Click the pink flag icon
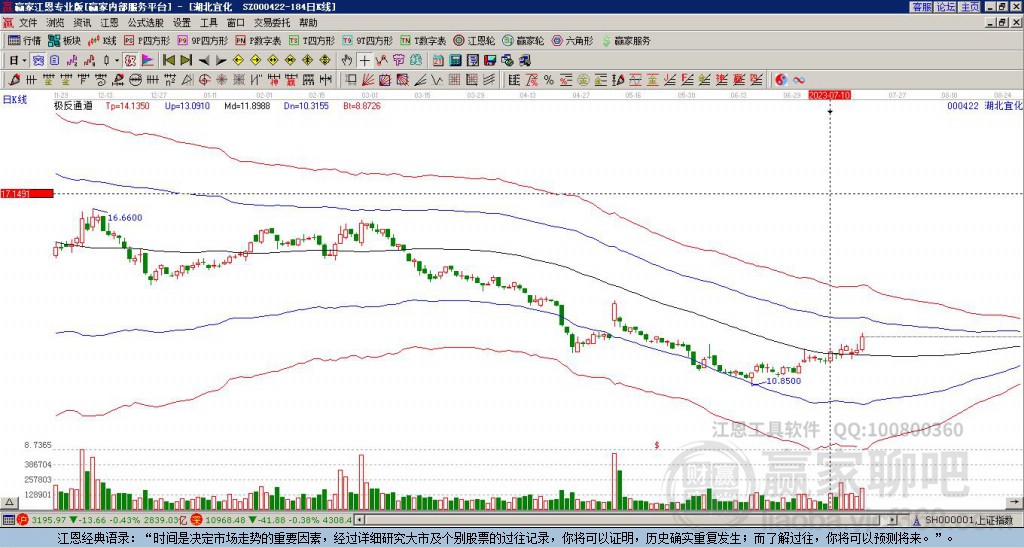The width and height of the screenshot is (1024, 548). point(148,61)
